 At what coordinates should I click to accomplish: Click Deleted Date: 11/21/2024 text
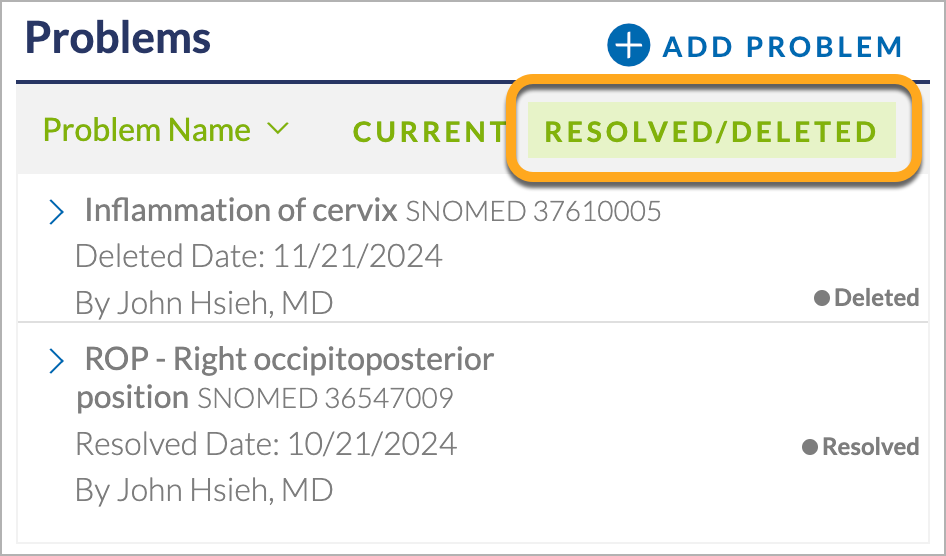click(x=259, y=256)
